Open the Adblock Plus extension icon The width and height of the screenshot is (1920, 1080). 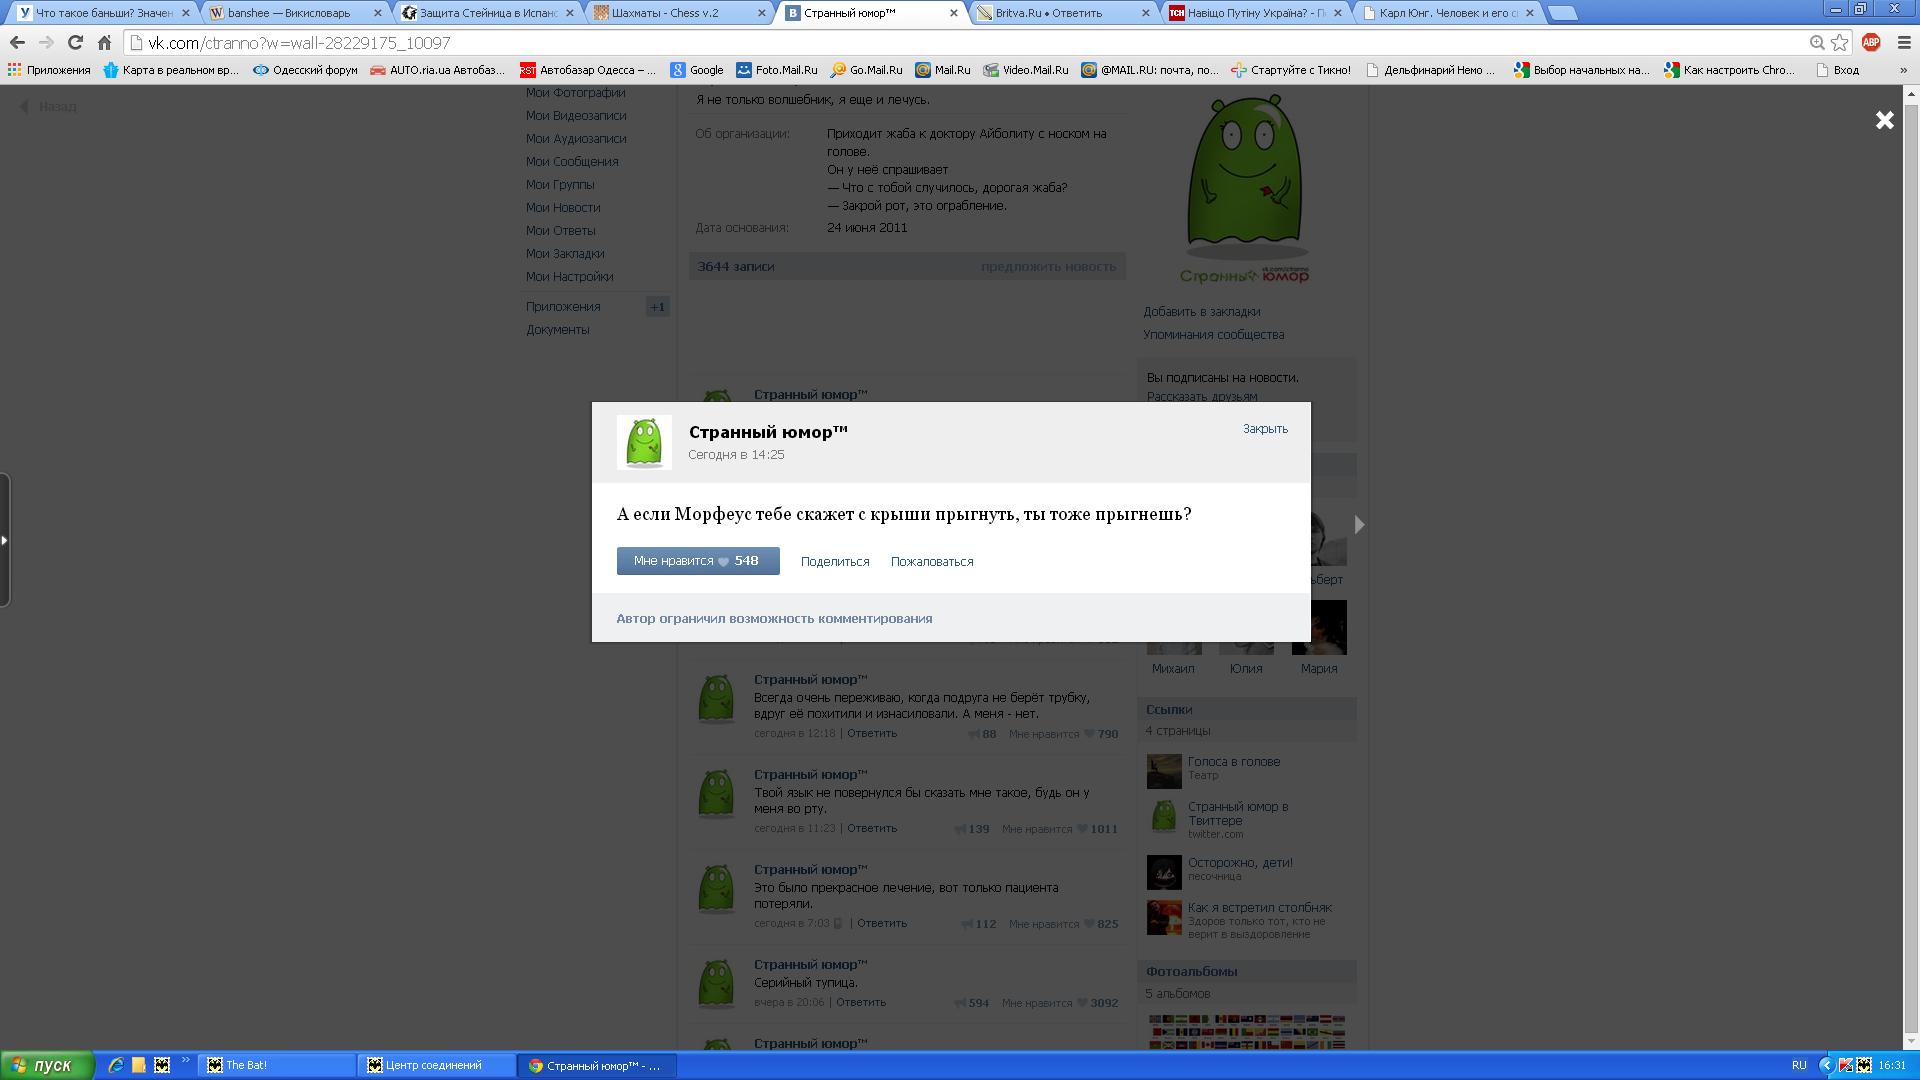(1871, 43)
